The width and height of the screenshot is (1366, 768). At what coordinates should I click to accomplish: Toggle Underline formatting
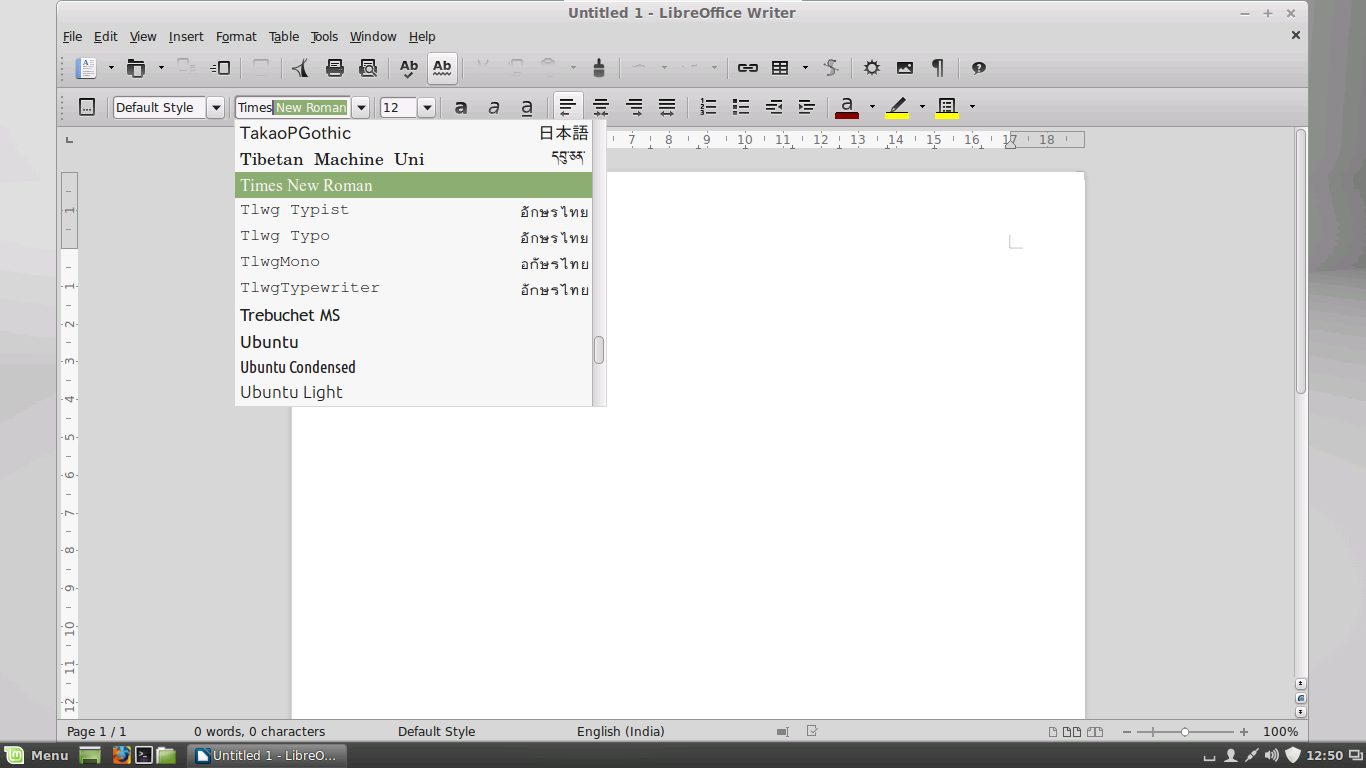click(527, 107)
